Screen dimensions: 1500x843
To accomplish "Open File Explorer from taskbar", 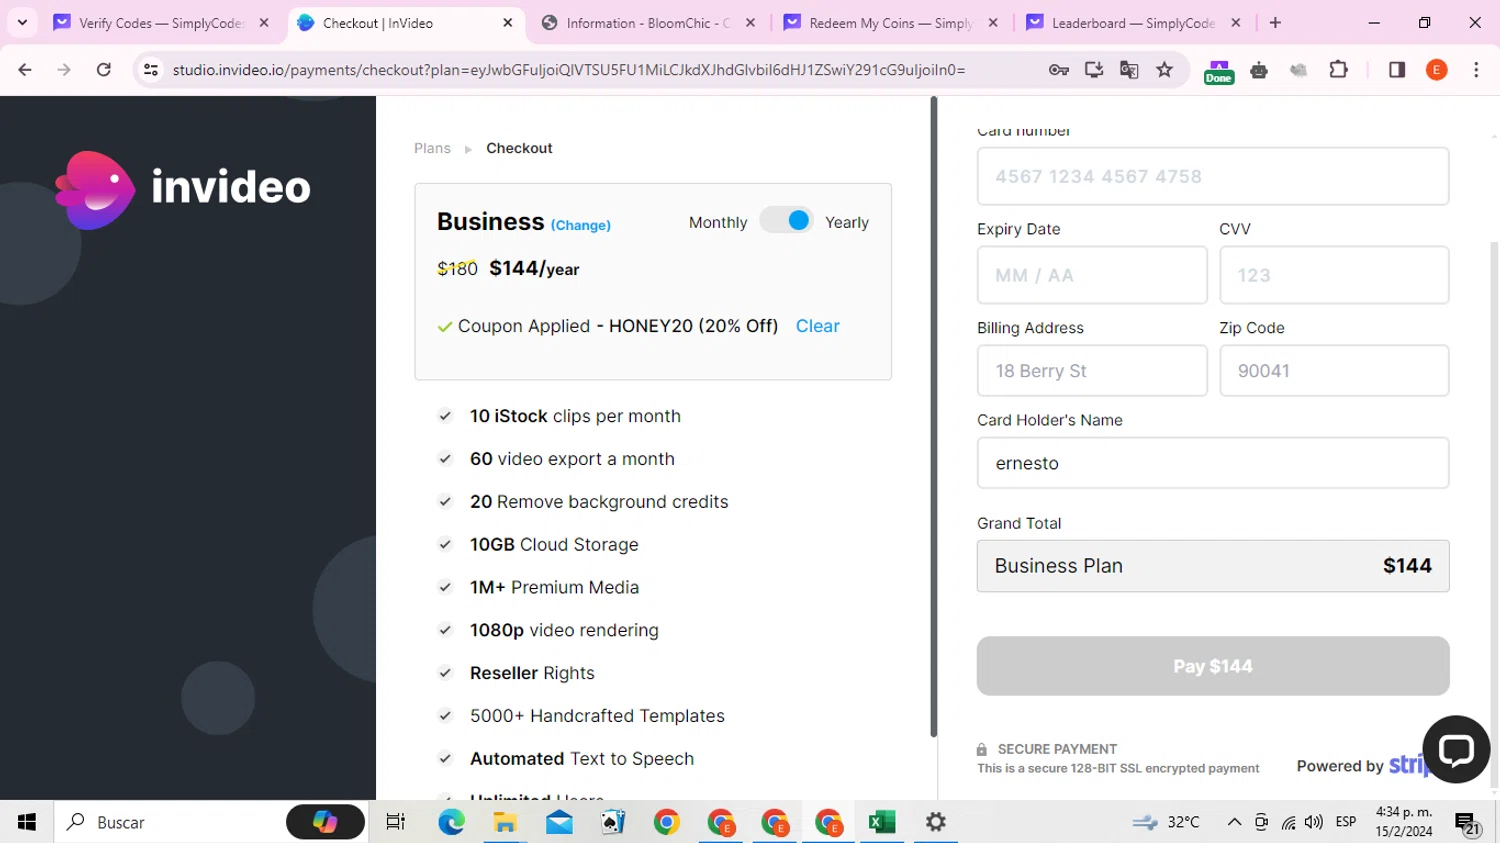I will (505, 822).
